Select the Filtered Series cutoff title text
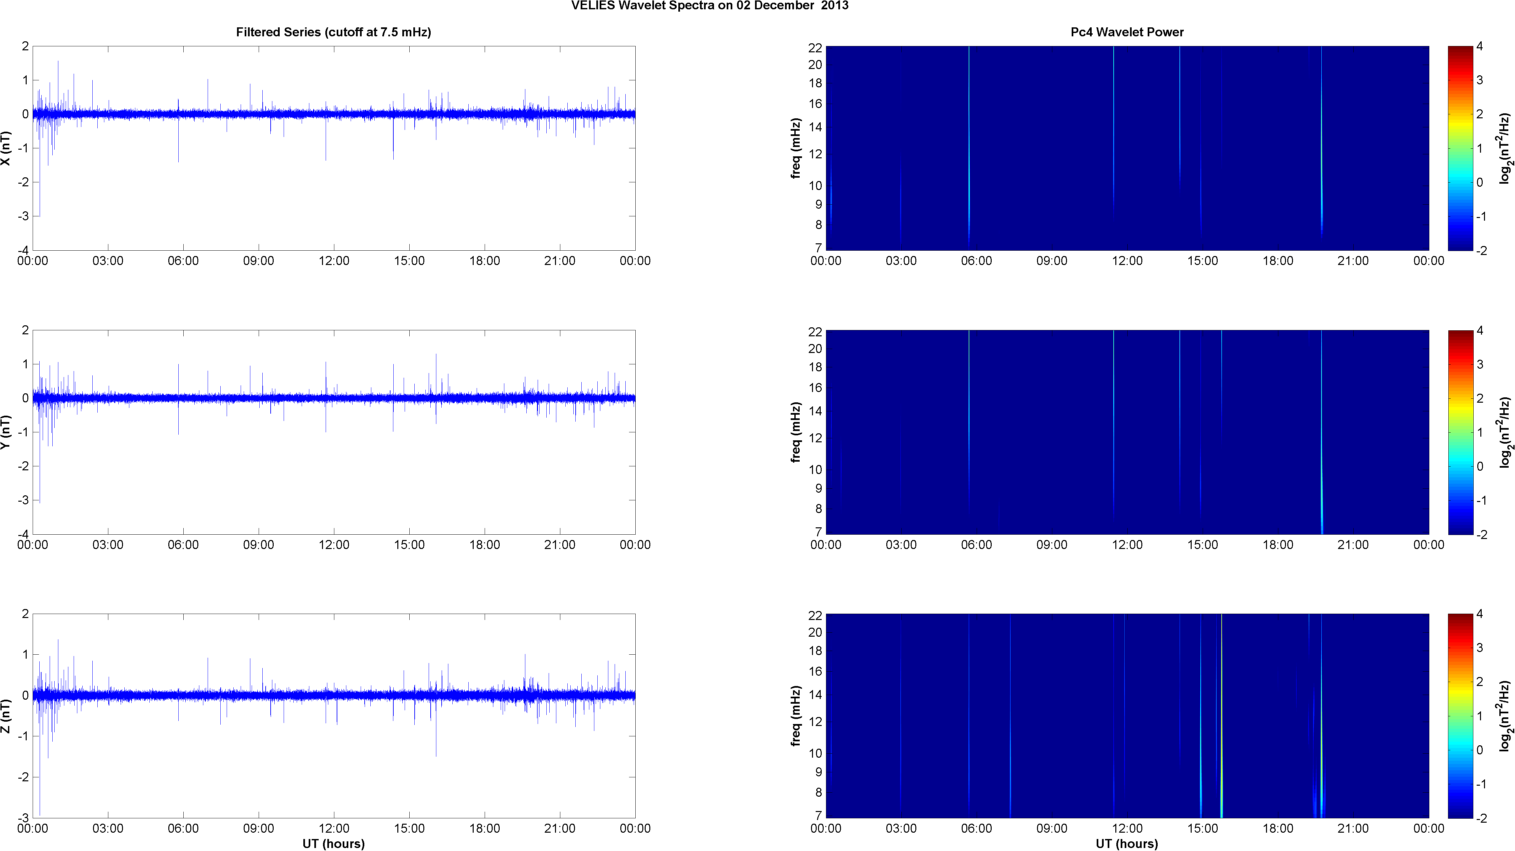This screenshot has height=851, width=1515. (x=333, y=32)
